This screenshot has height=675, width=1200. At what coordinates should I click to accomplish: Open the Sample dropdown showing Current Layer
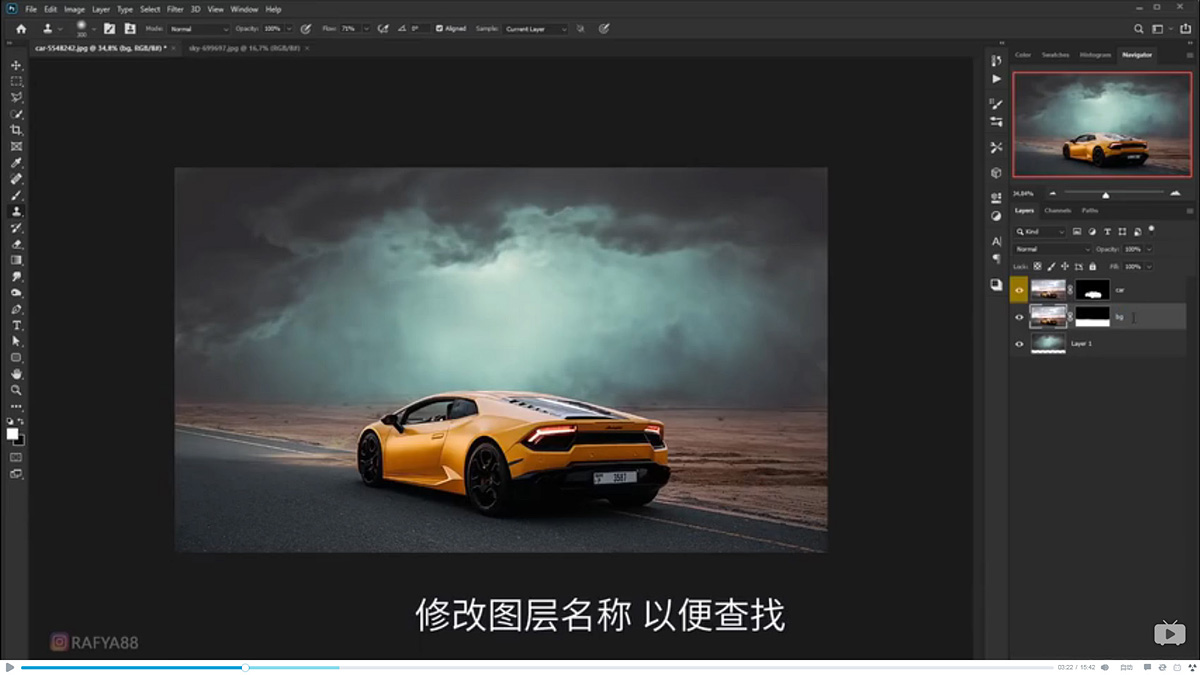coord(533,28)
